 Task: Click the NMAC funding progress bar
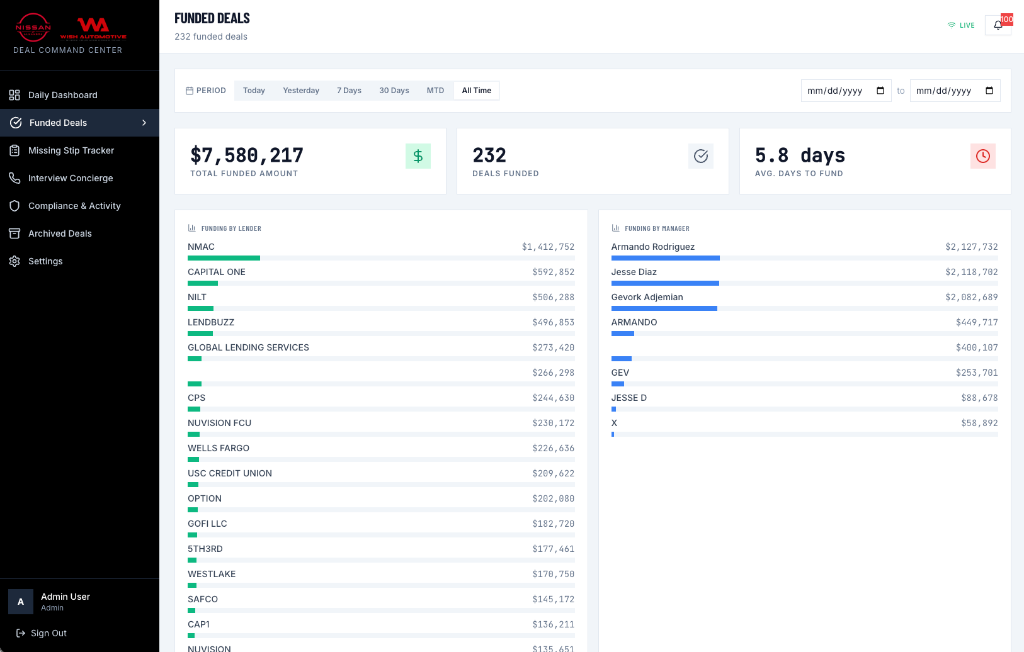tap(381, 258)
